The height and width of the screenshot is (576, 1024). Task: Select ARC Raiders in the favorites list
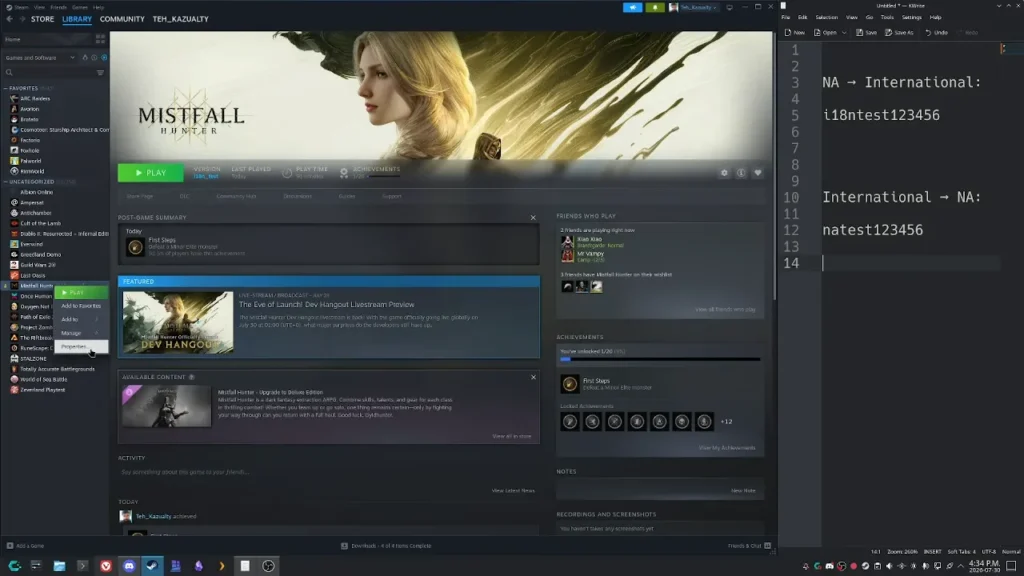[35, 99]
